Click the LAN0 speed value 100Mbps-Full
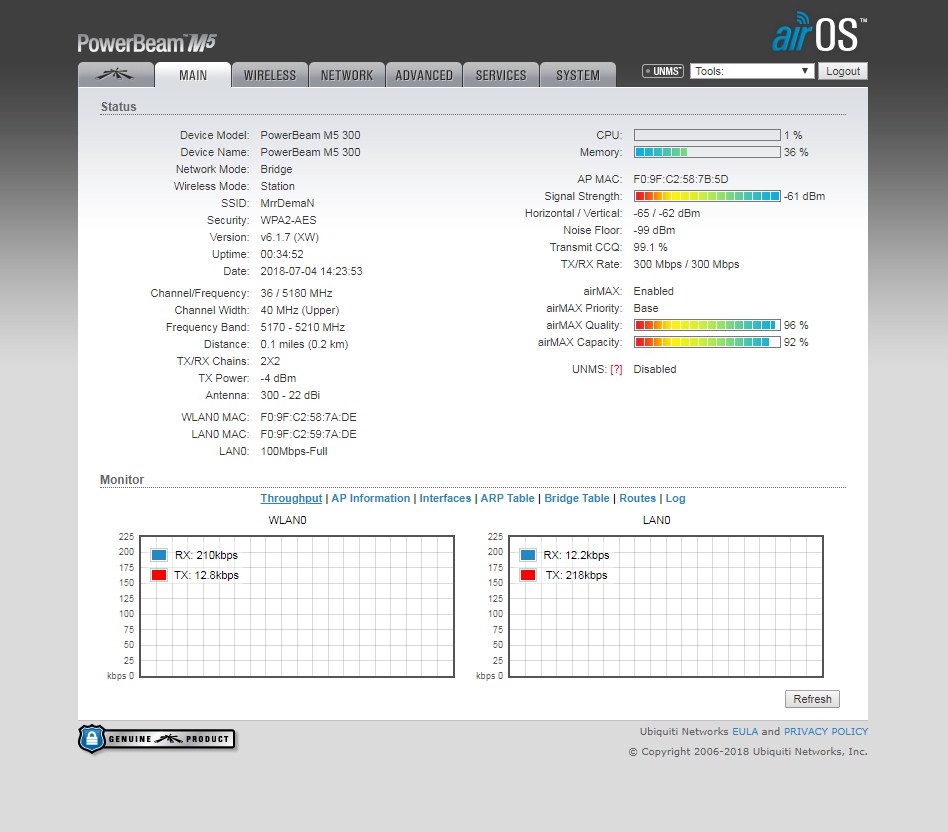The image size is (948, 832). 294,452
